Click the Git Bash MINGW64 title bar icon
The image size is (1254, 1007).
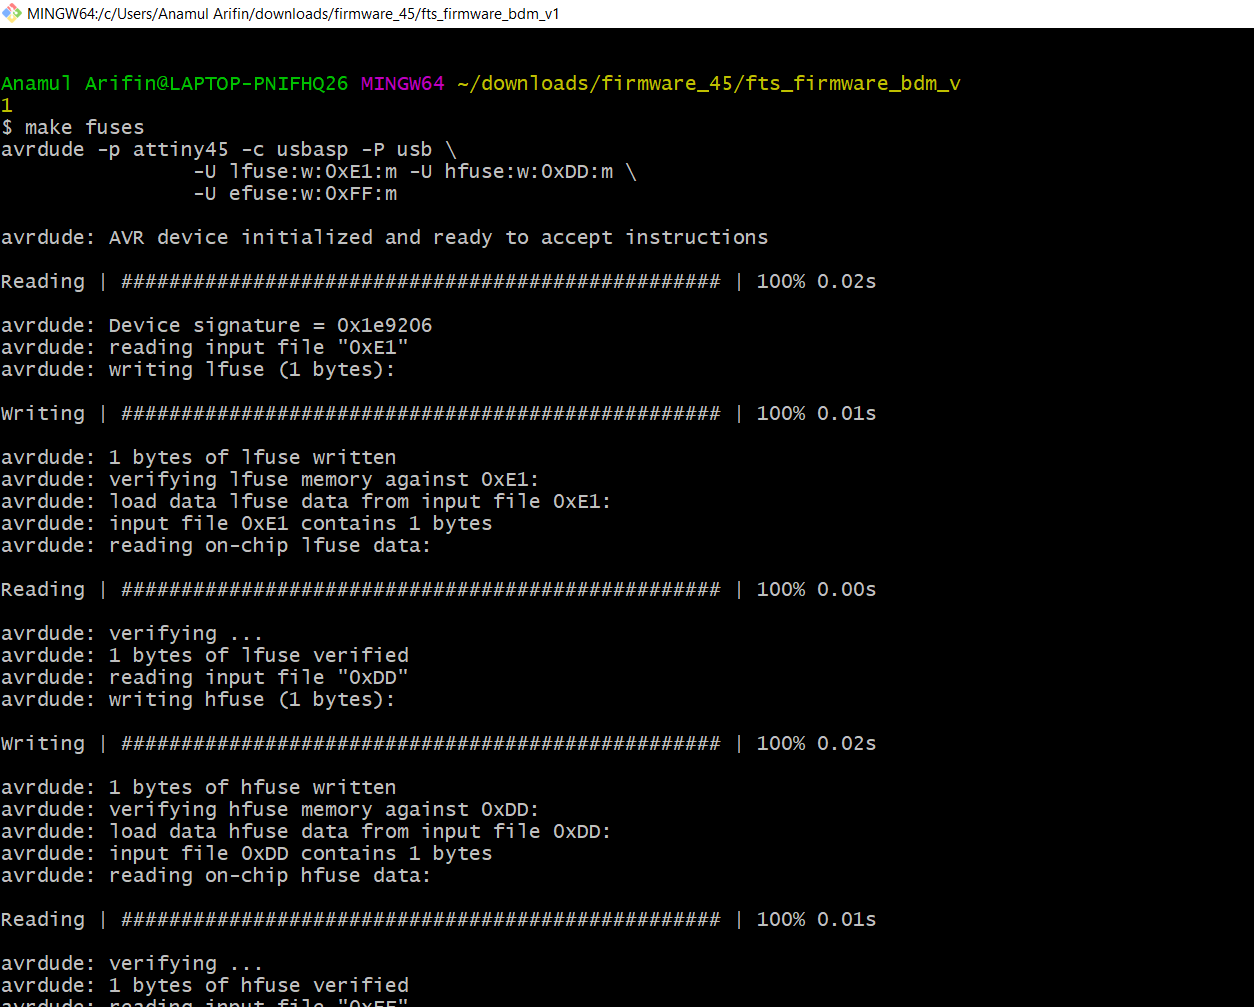pos(12,13)
